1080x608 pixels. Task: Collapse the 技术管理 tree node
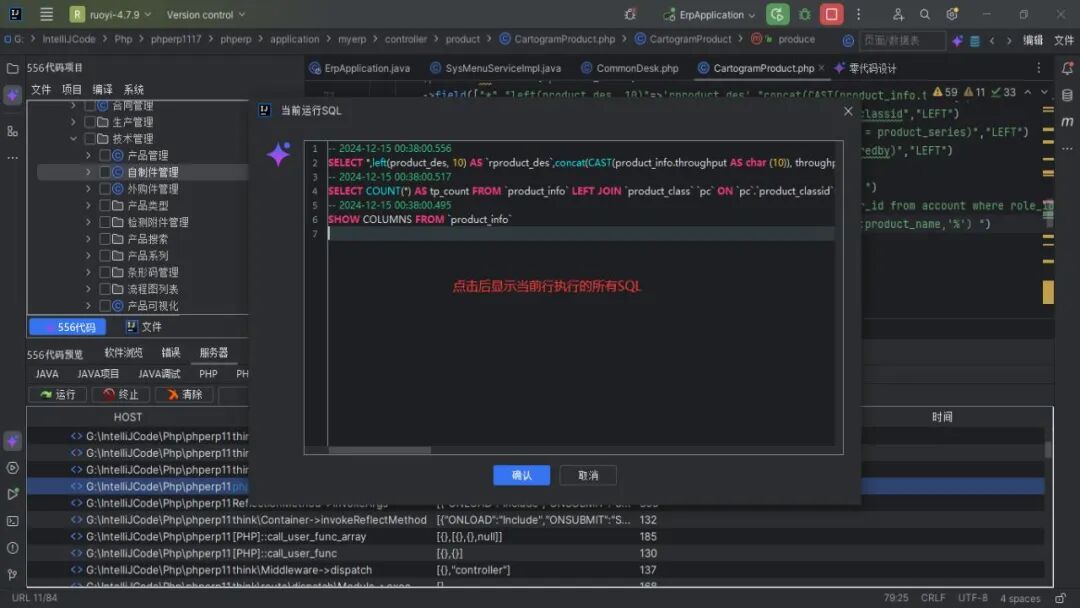(x=74, y=138)
